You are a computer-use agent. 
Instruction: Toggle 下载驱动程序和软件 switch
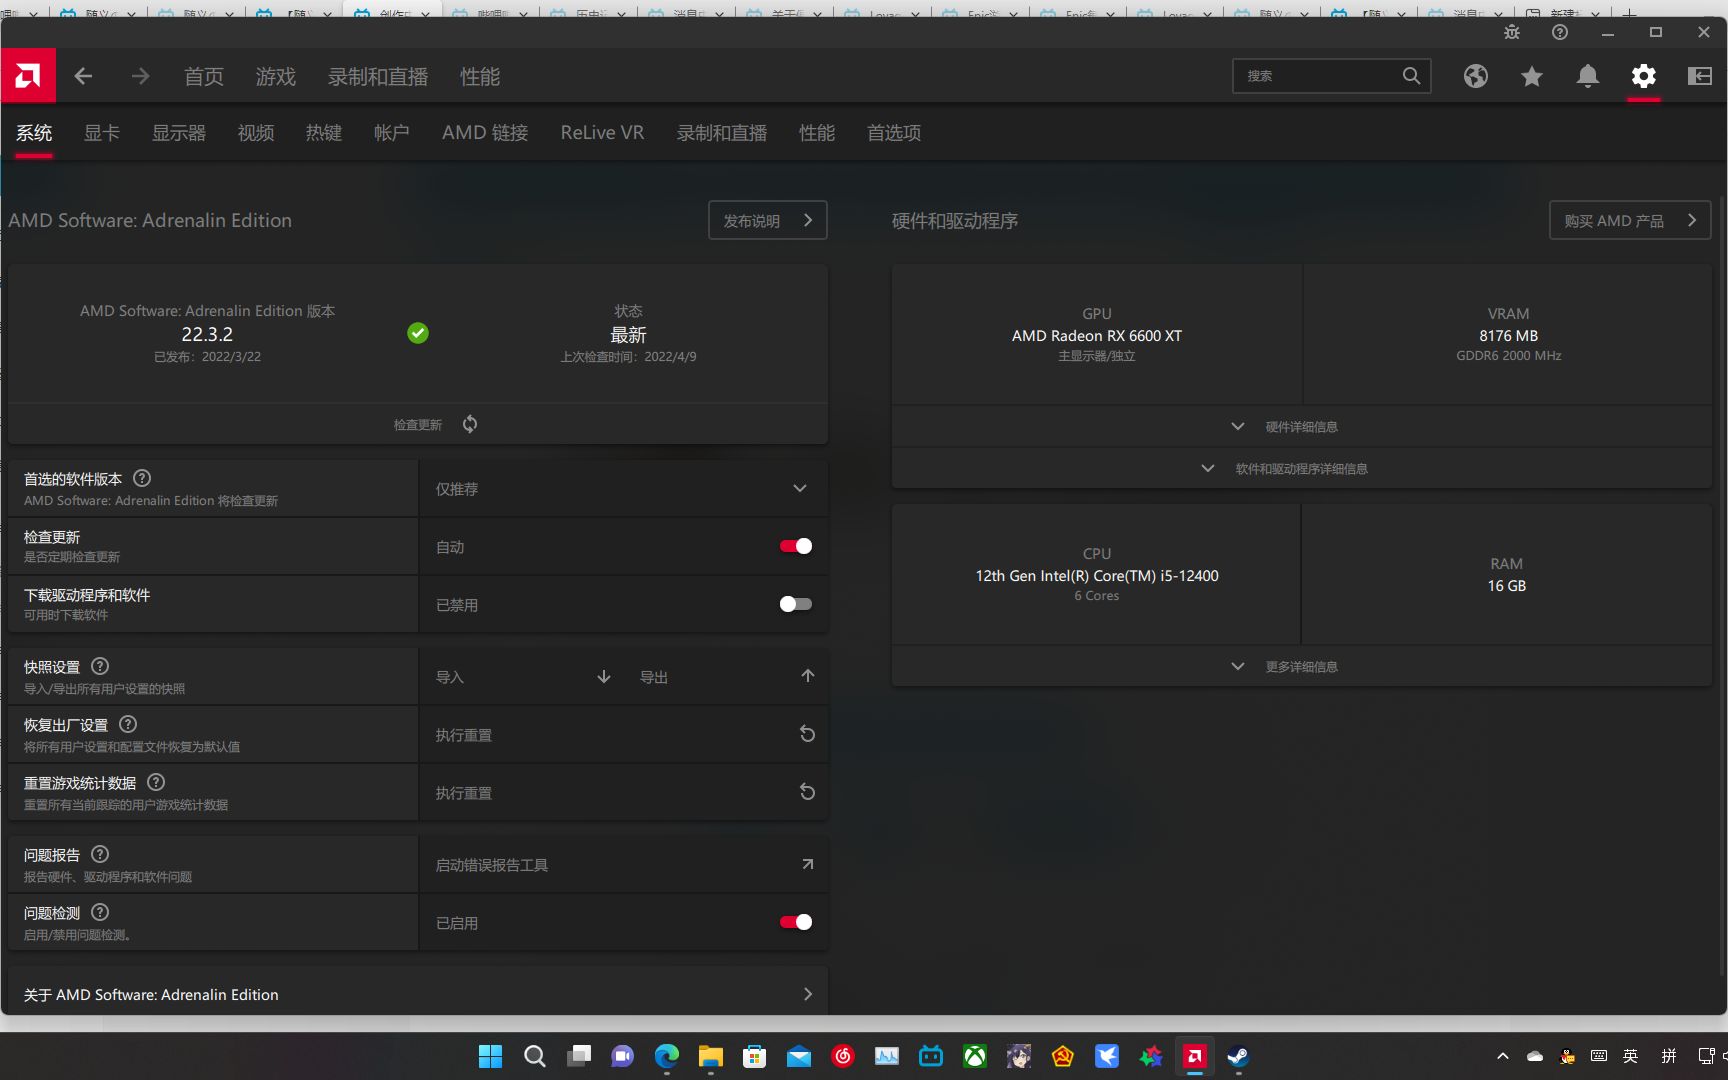[x=796, y=604]
